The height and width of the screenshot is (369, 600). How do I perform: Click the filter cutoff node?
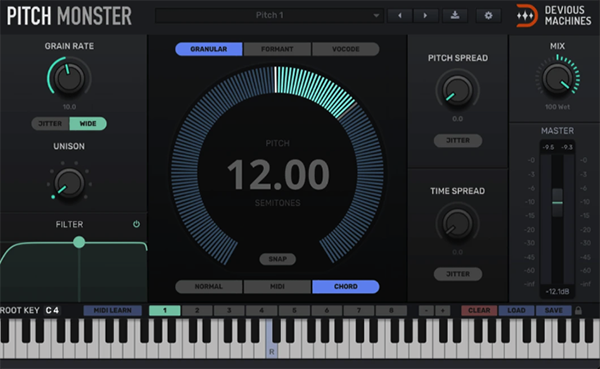[79, 242]
